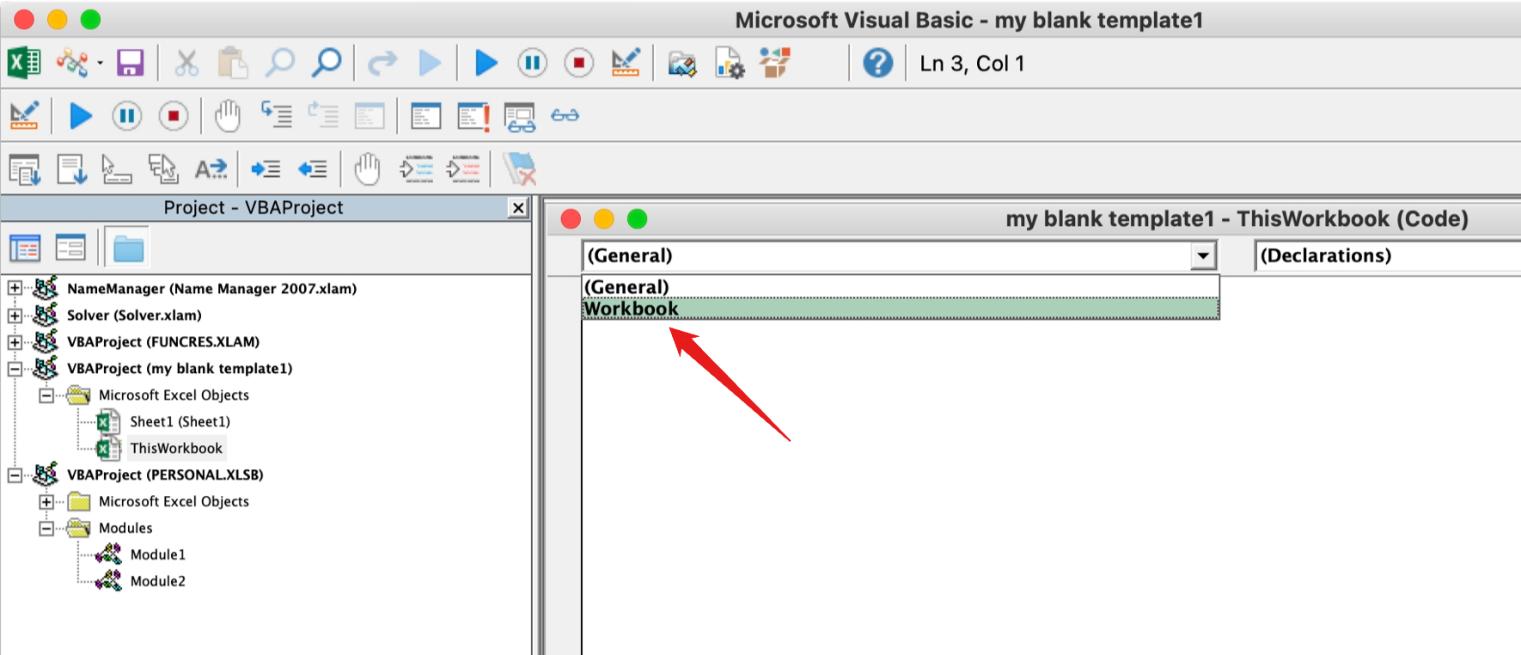Image resolution: width=1521 pixels, height=655 pixels.
Task: Expand the NameManager project node
Action: 14,288
